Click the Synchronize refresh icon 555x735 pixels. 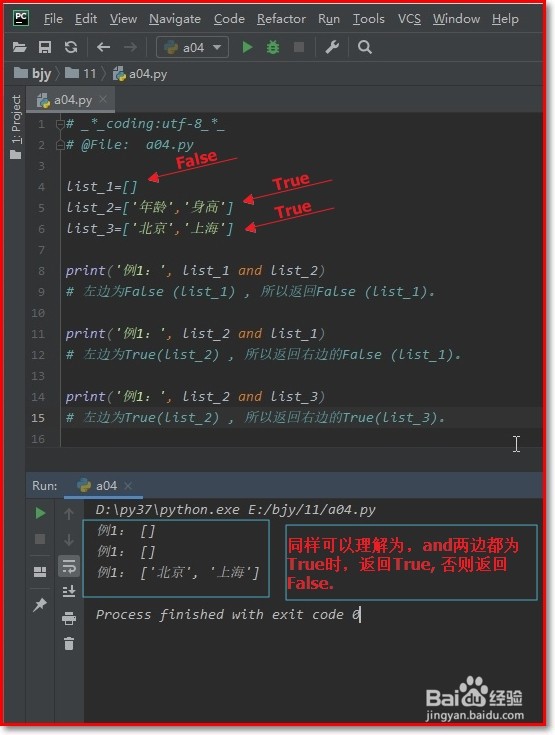[x=71, y=47]
